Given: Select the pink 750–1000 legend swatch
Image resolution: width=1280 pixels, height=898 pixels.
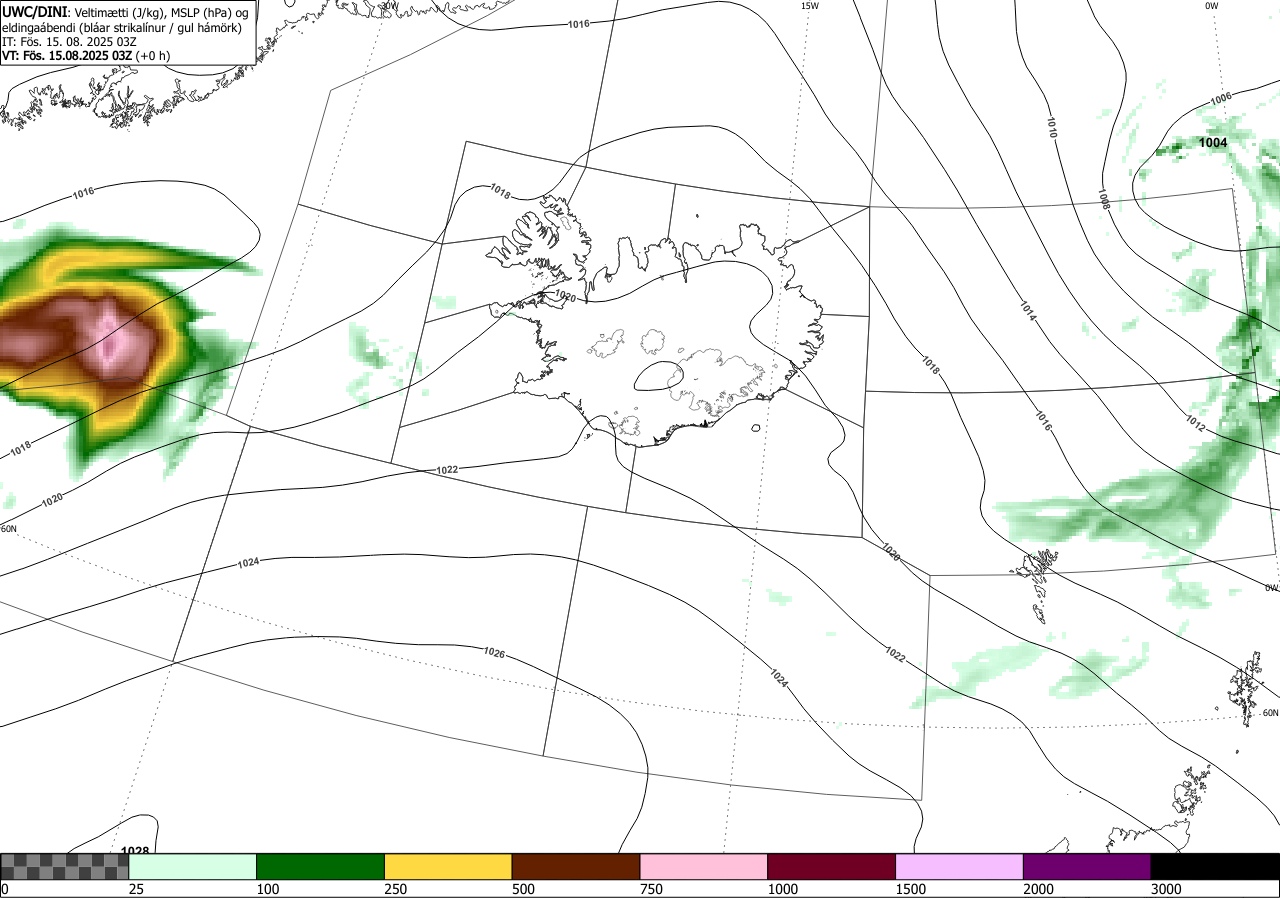Looking at the screenshot, I should click(x=704, y=866).
